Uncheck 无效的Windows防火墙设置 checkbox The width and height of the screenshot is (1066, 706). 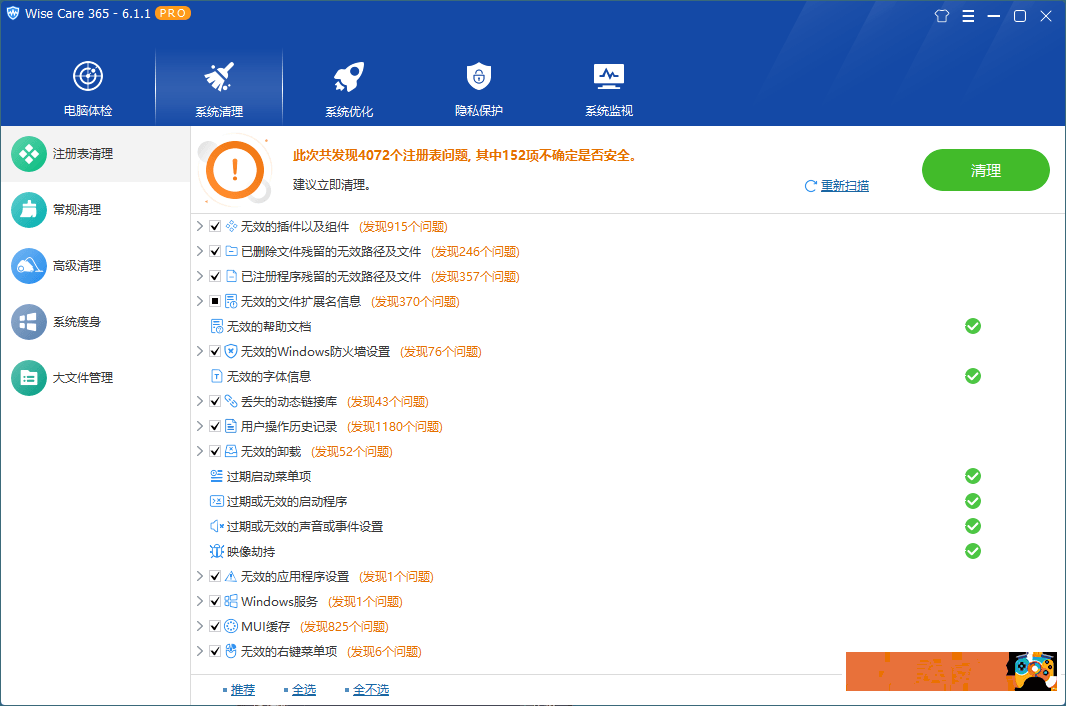[x=215, y=351]
